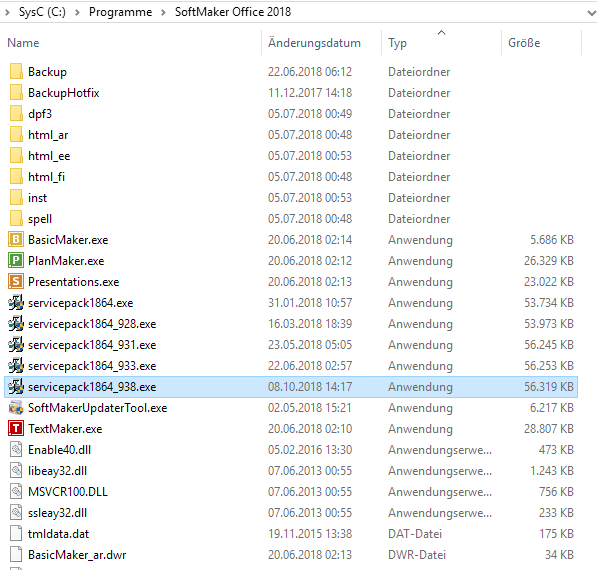Select the file name BasicMaker_ar.dwr
597x570 pixels.
[77, 555]
